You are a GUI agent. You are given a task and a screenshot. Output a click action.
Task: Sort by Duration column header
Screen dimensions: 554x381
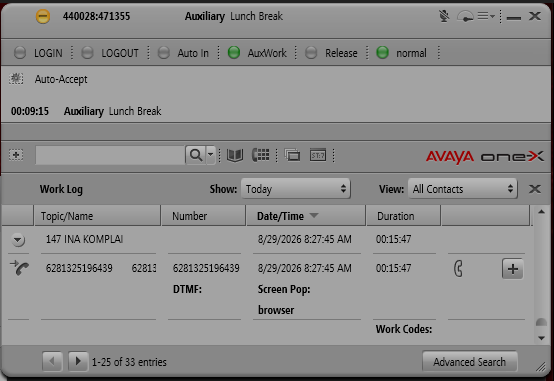pos(404,216)
